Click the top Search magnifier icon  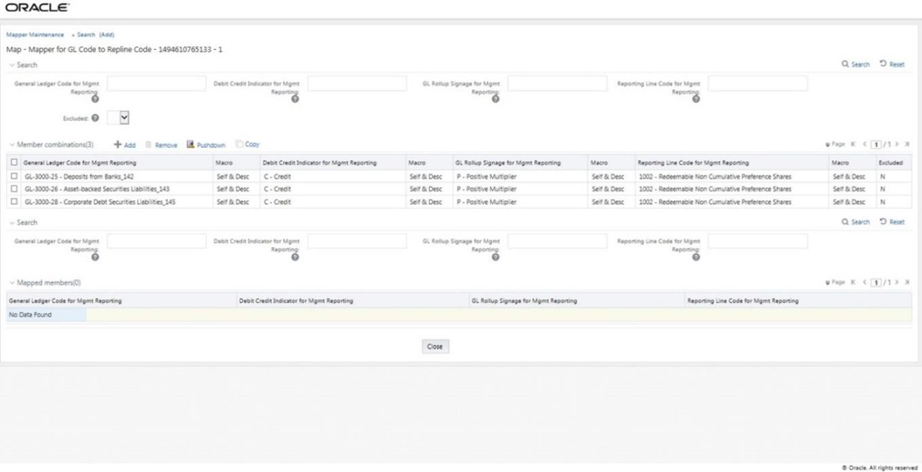pos(845,64)
